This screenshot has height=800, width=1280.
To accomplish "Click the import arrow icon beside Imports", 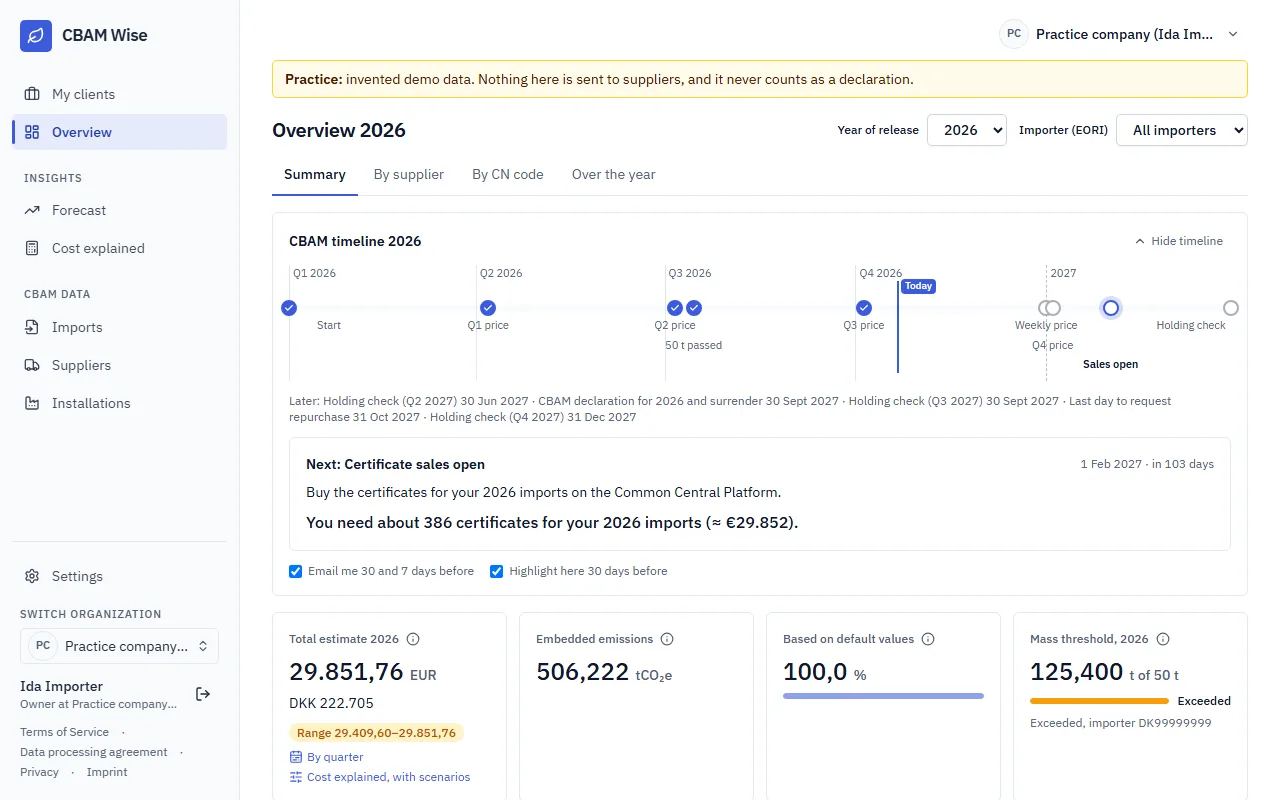I will point(32,327).
